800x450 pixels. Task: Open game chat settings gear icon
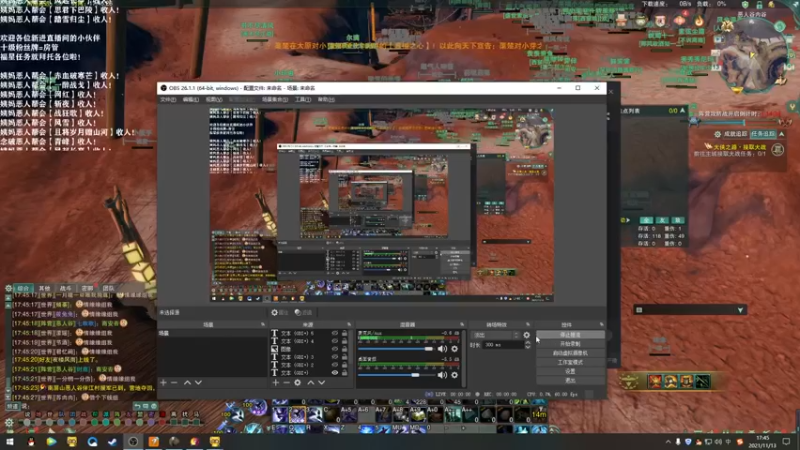point(9,288)
